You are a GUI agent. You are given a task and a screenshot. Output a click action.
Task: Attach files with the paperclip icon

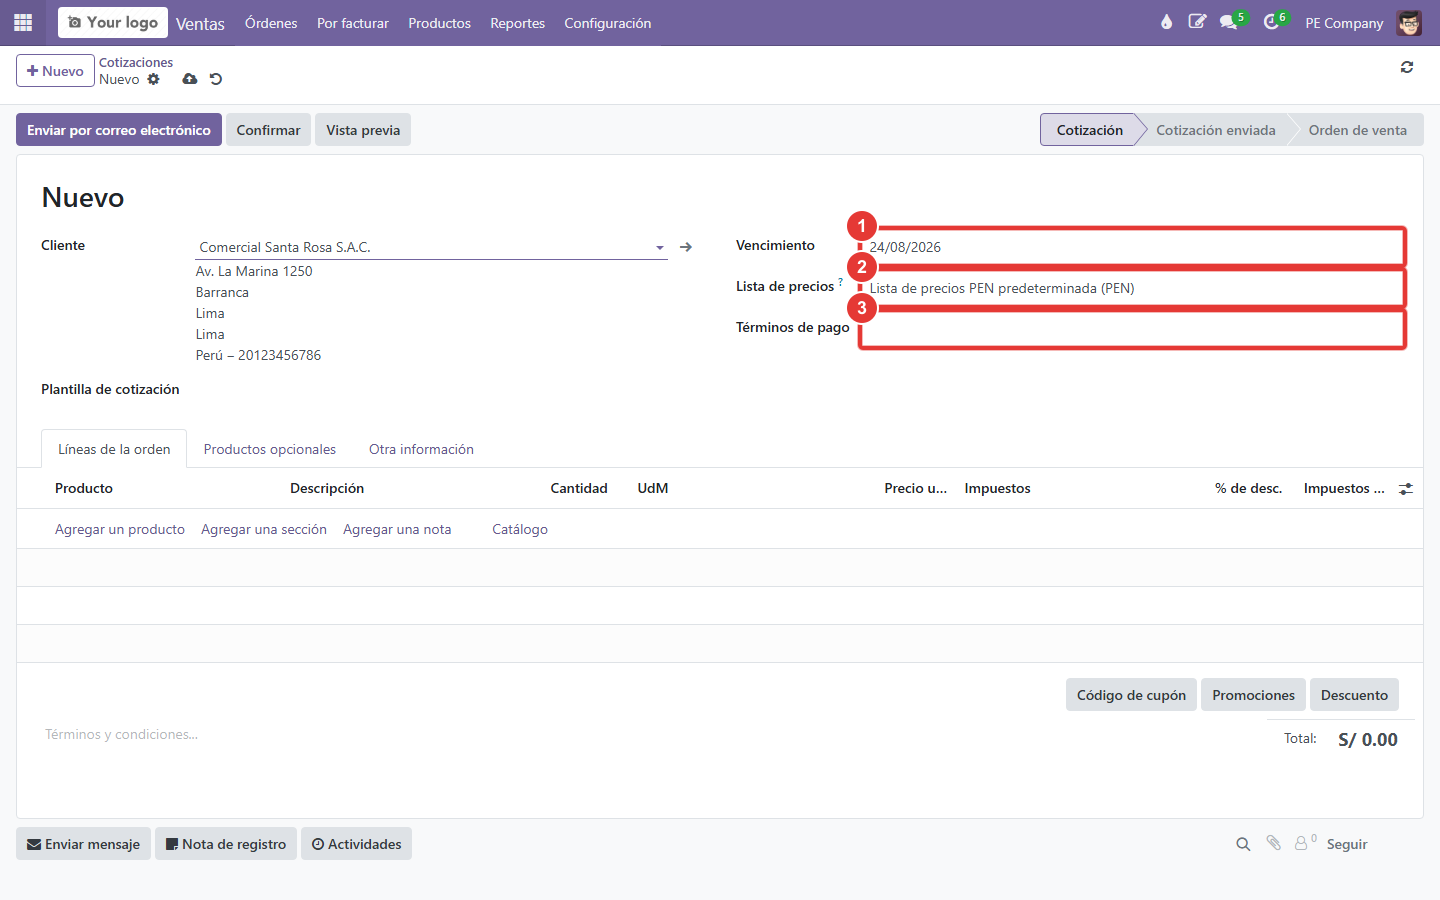[1274, 843]
